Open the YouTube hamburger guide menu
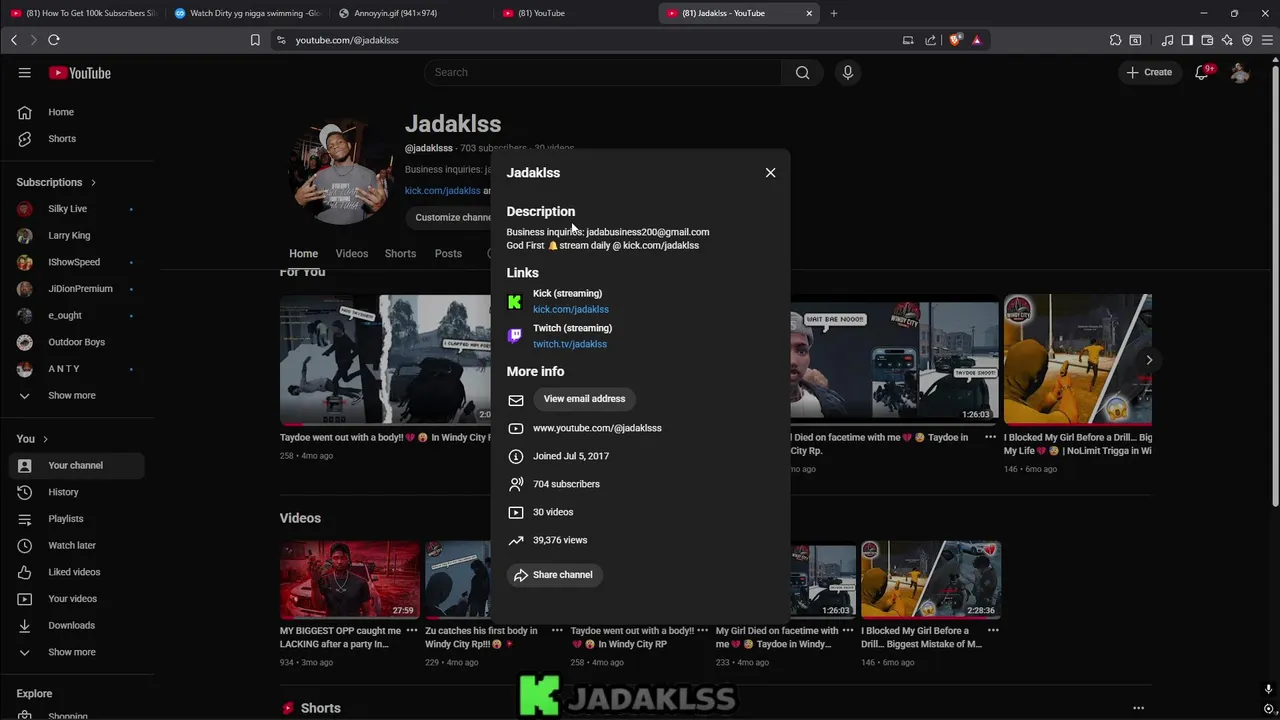Screen dimensions: 1280x720 [24, 73]
